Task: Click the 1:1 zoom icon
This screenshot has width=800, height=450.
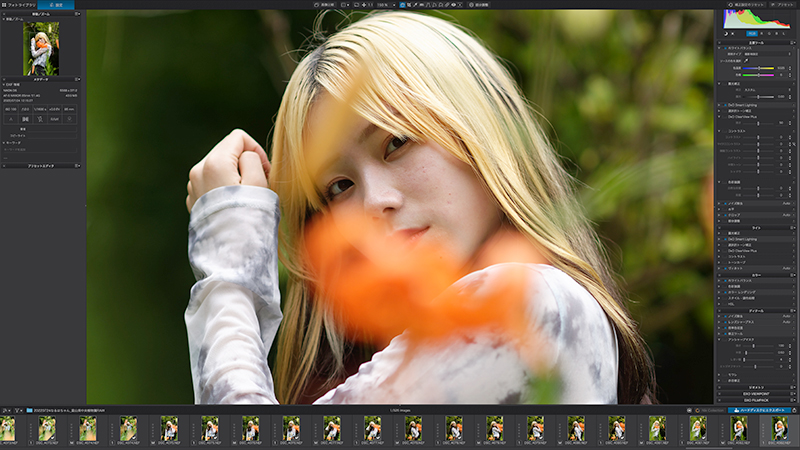Action: coord(370,5)
